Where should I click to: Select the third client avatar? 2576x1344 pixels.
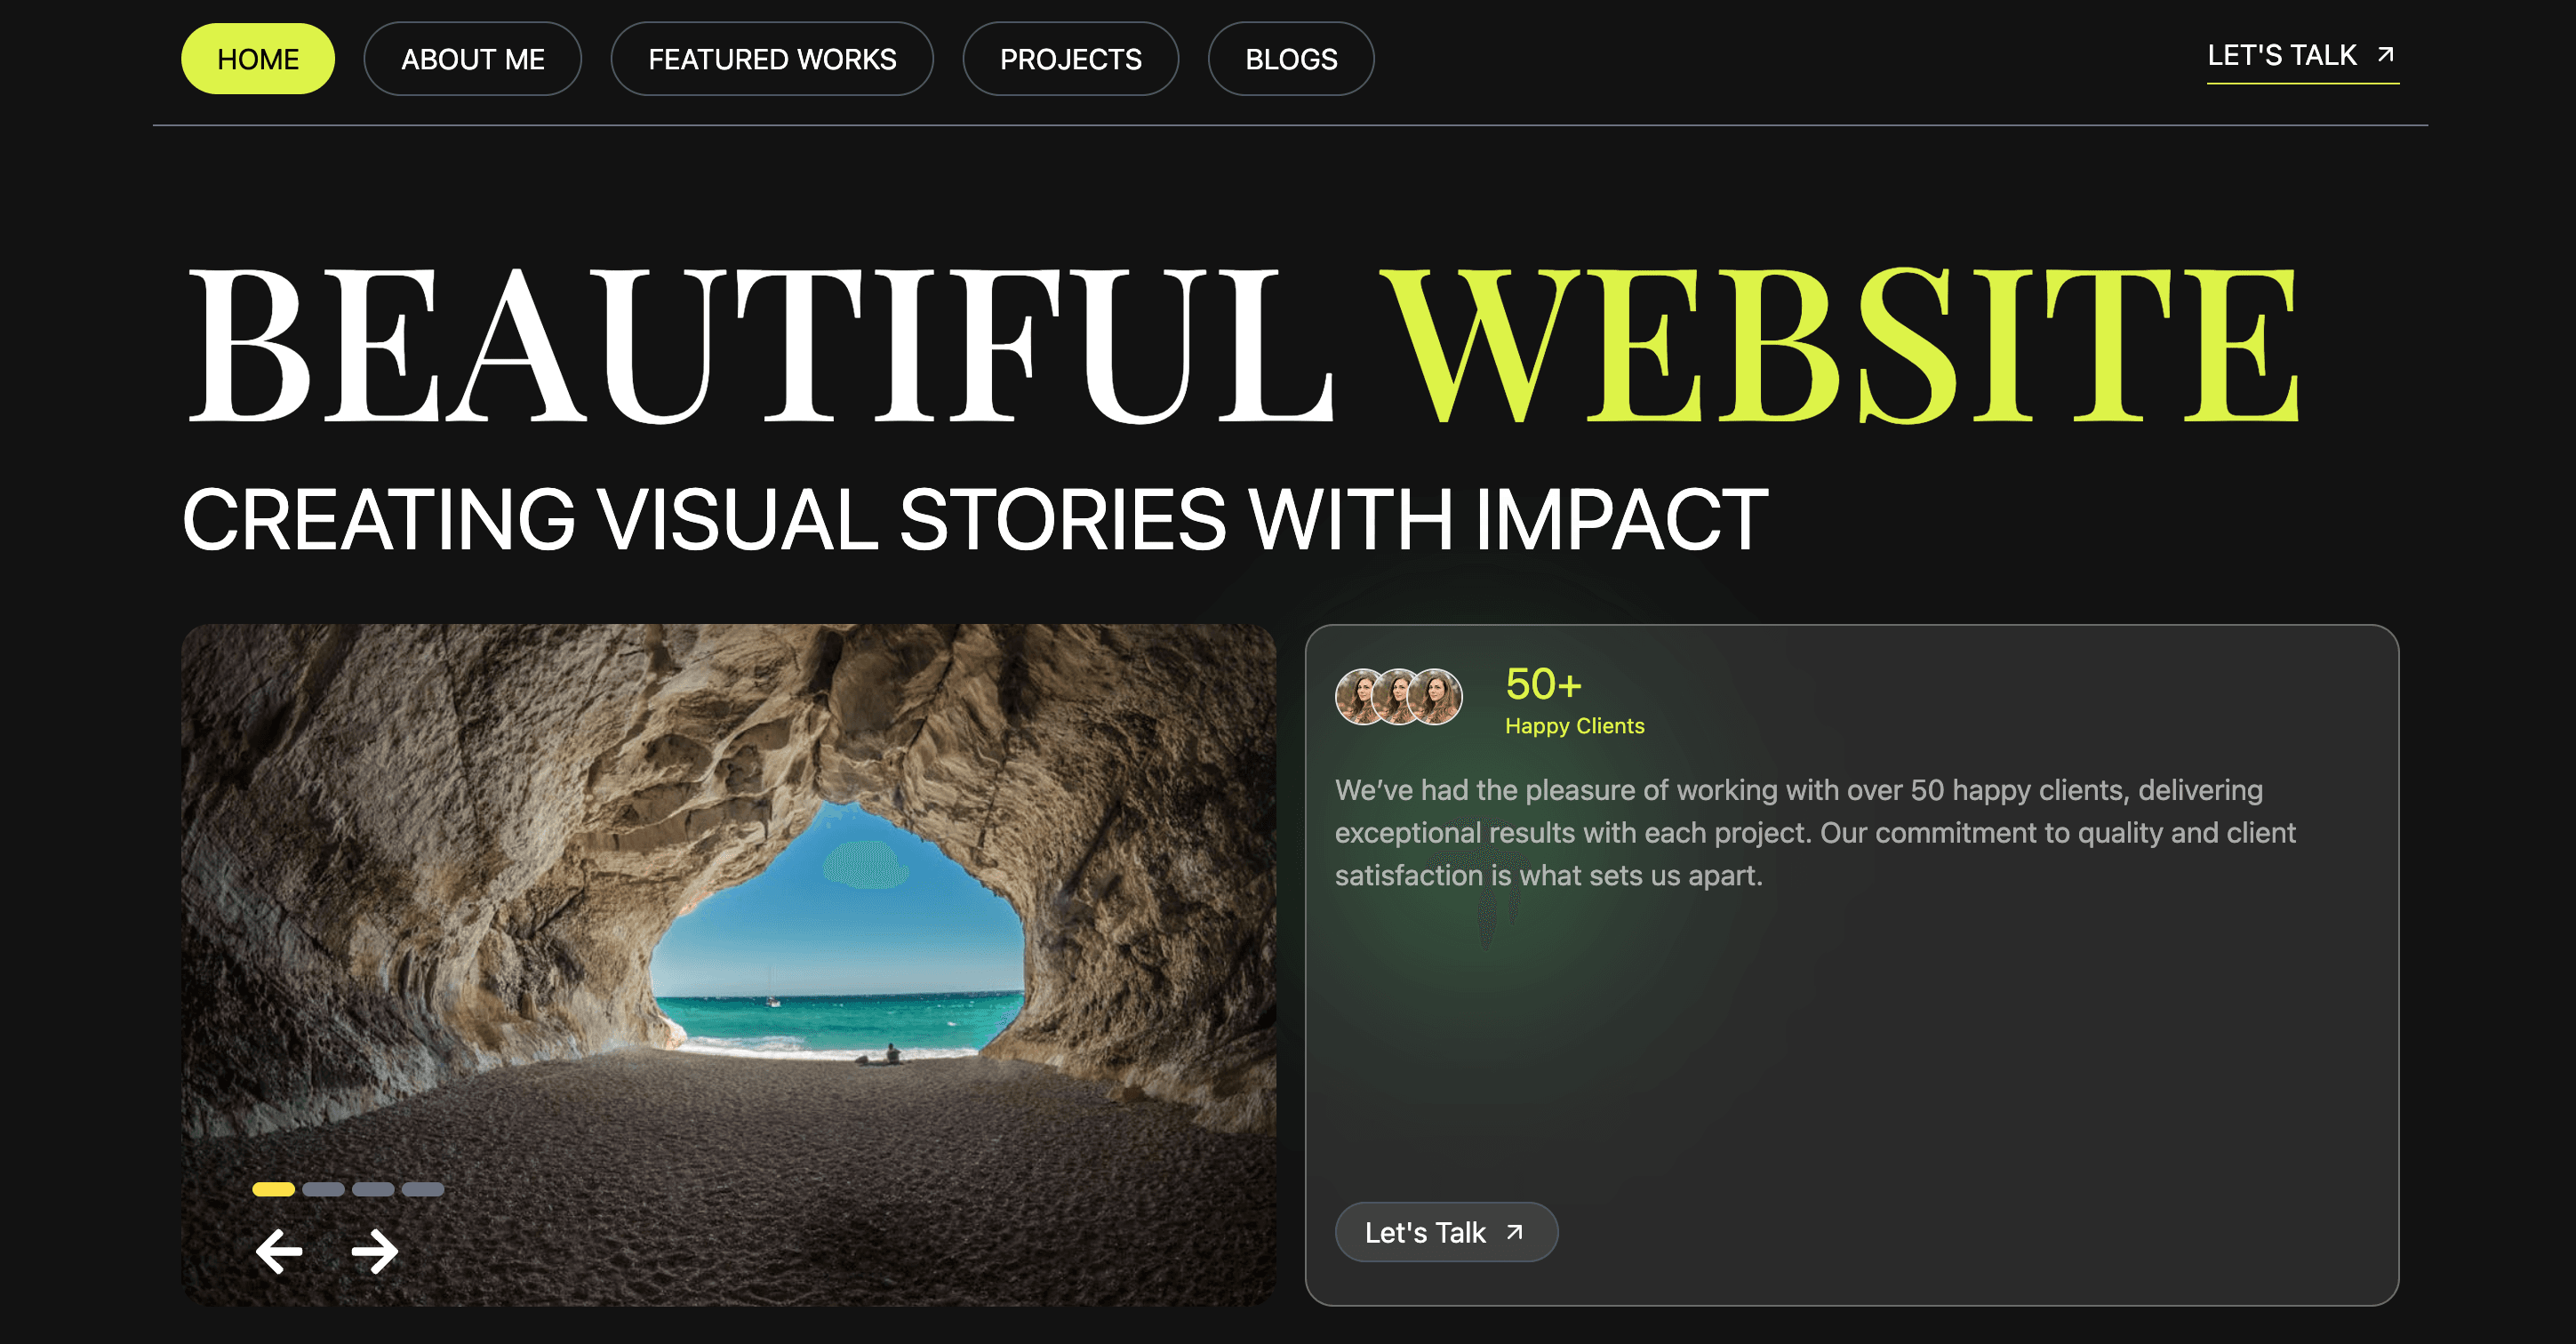tap(1435, 696)
